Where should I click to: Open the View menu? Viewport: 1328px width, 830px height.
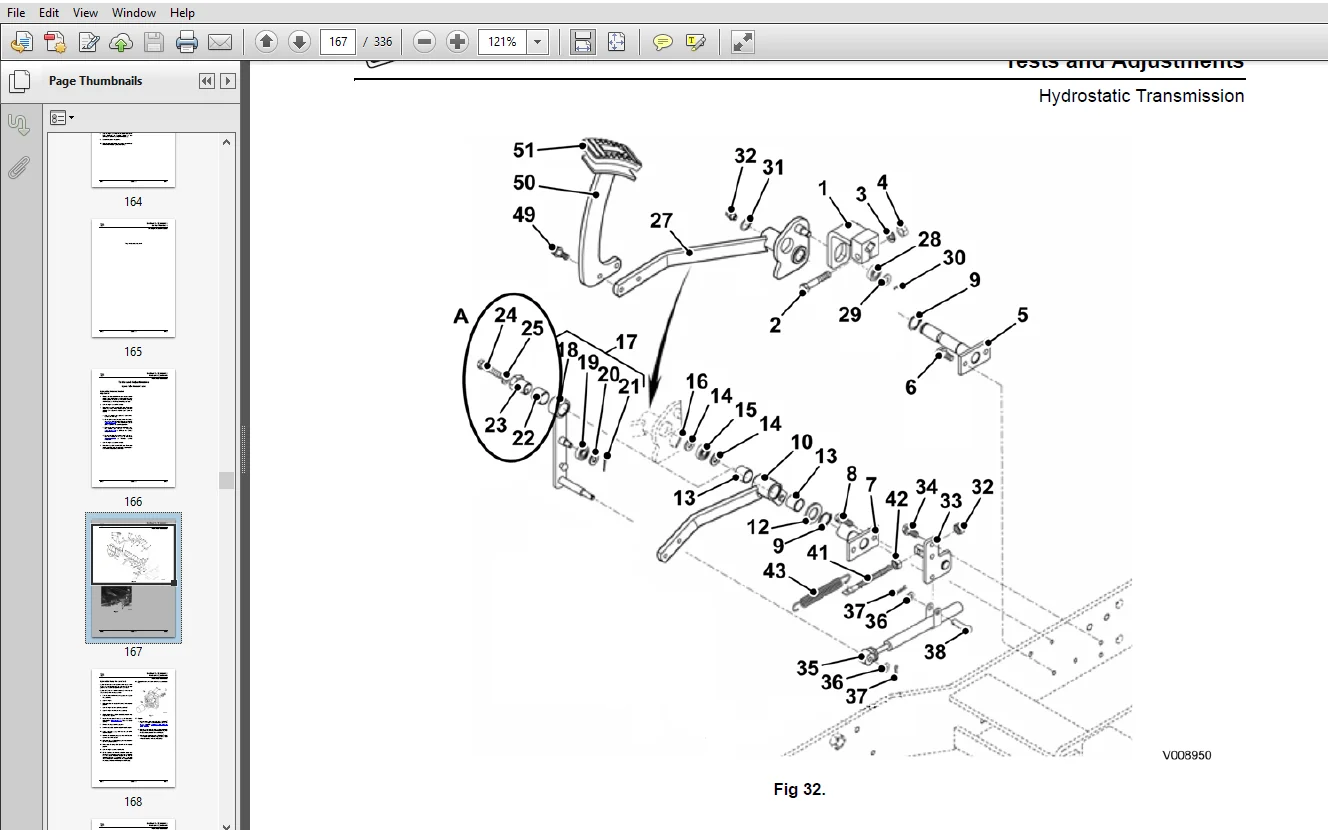pyautogui.click(x=85, y=13)
